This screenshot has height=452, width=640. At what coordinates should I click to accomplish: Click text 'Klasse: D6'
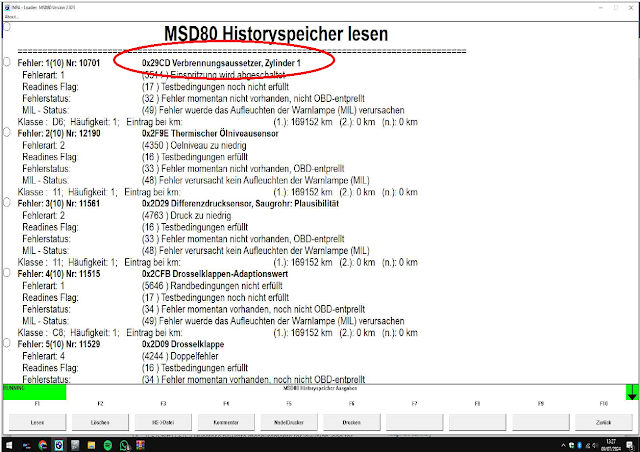[39, 122]
